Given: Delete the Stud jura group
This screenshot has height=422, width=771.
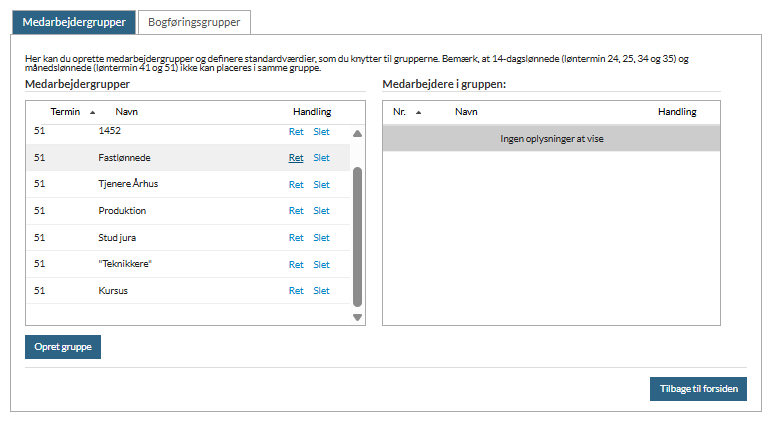Looking at the screenshot, I should tap(322, 238).
